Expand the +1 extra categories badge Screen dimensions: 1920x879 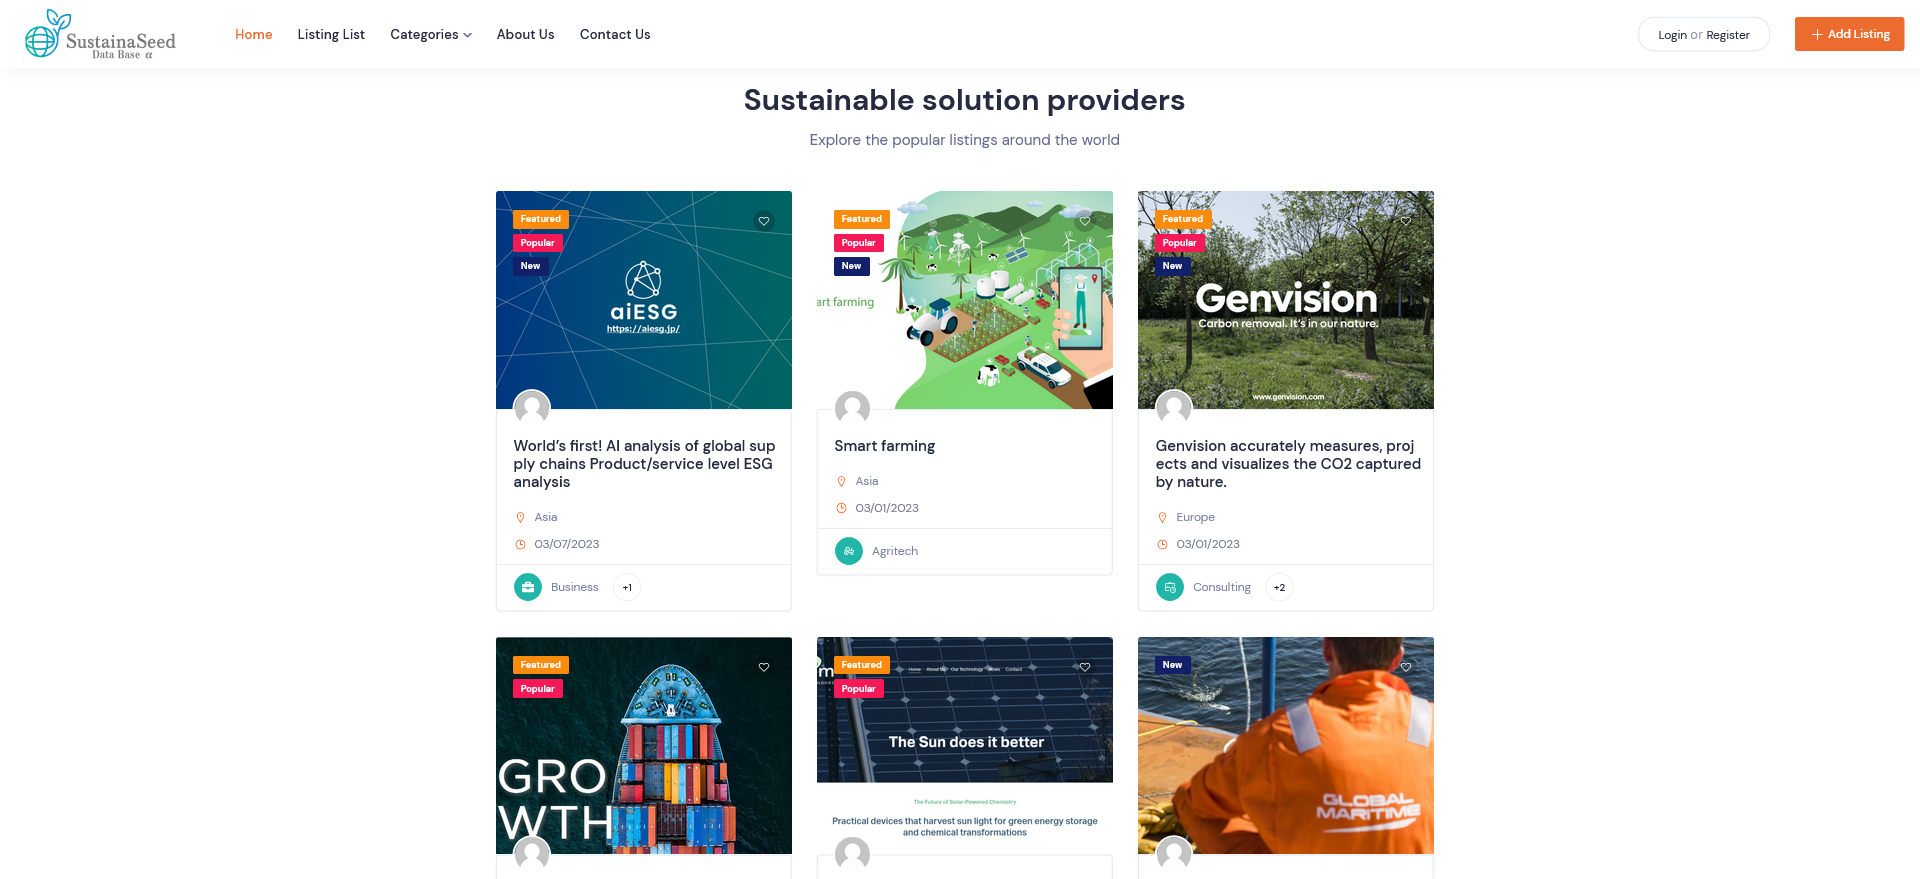click(x=627, y=587)
